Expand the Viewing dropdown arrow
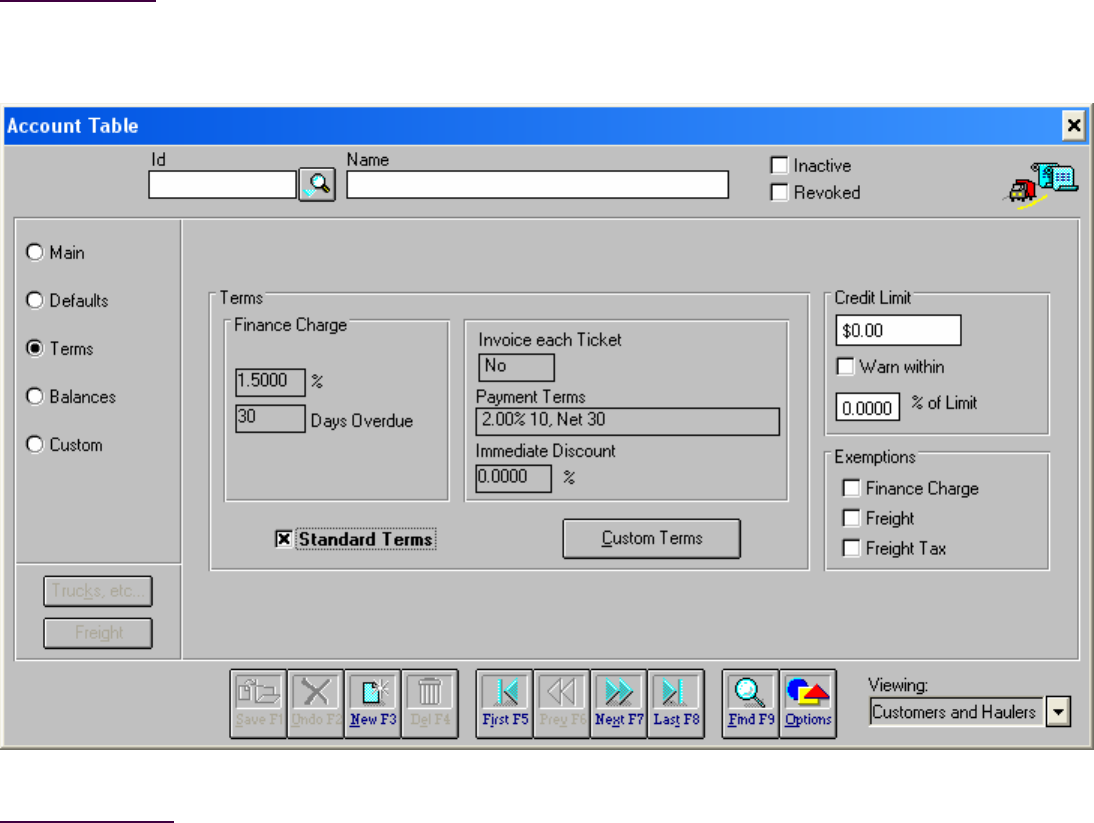Image resolution: width=1094 pixels, height=823 pixels. [x=1058, y=712]
